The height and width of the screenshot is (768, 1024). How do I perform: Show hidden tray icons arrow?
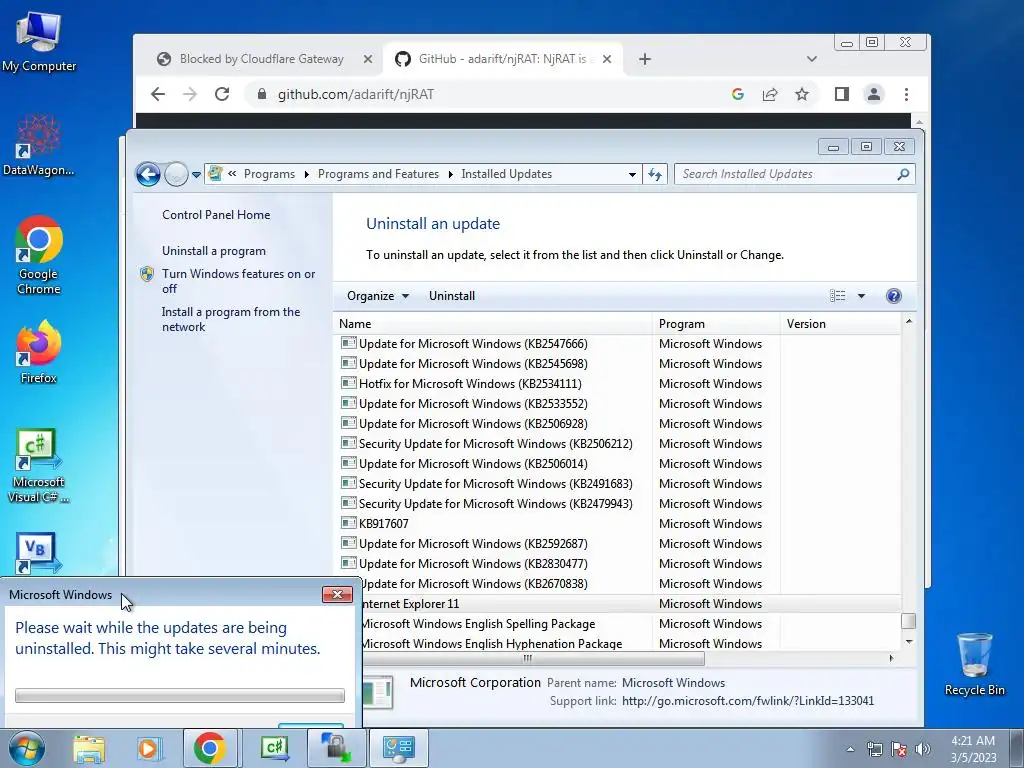tap(850, 749)
